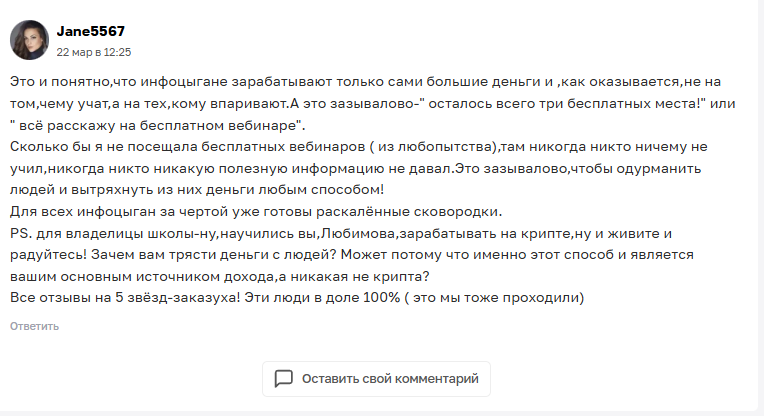Click the line starting учил, никогда никто
This screenshot has width=764, height=416.
(x=350, y=168)
